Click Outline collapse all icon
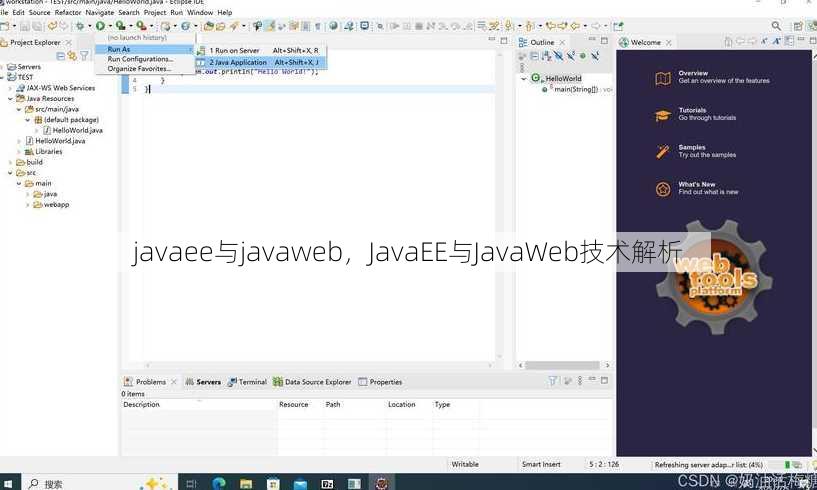817x490 pixels. pyautogui.click(x=534, y=56)
